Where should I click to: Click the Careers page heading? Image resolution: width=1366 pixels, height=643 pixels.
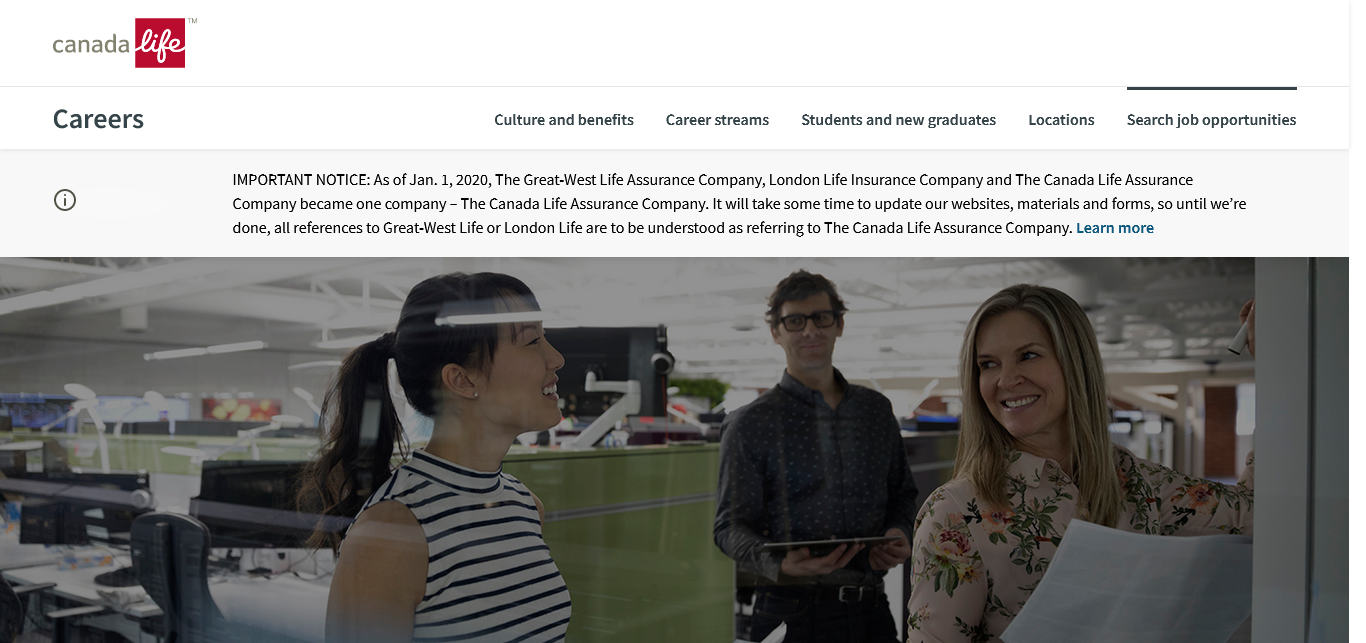click(x=98, y=119)
